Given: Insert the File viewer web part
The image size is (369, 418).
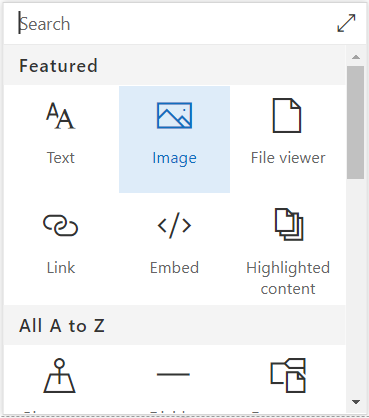Looking at the screenshot, I should click(x=288, y=139).
